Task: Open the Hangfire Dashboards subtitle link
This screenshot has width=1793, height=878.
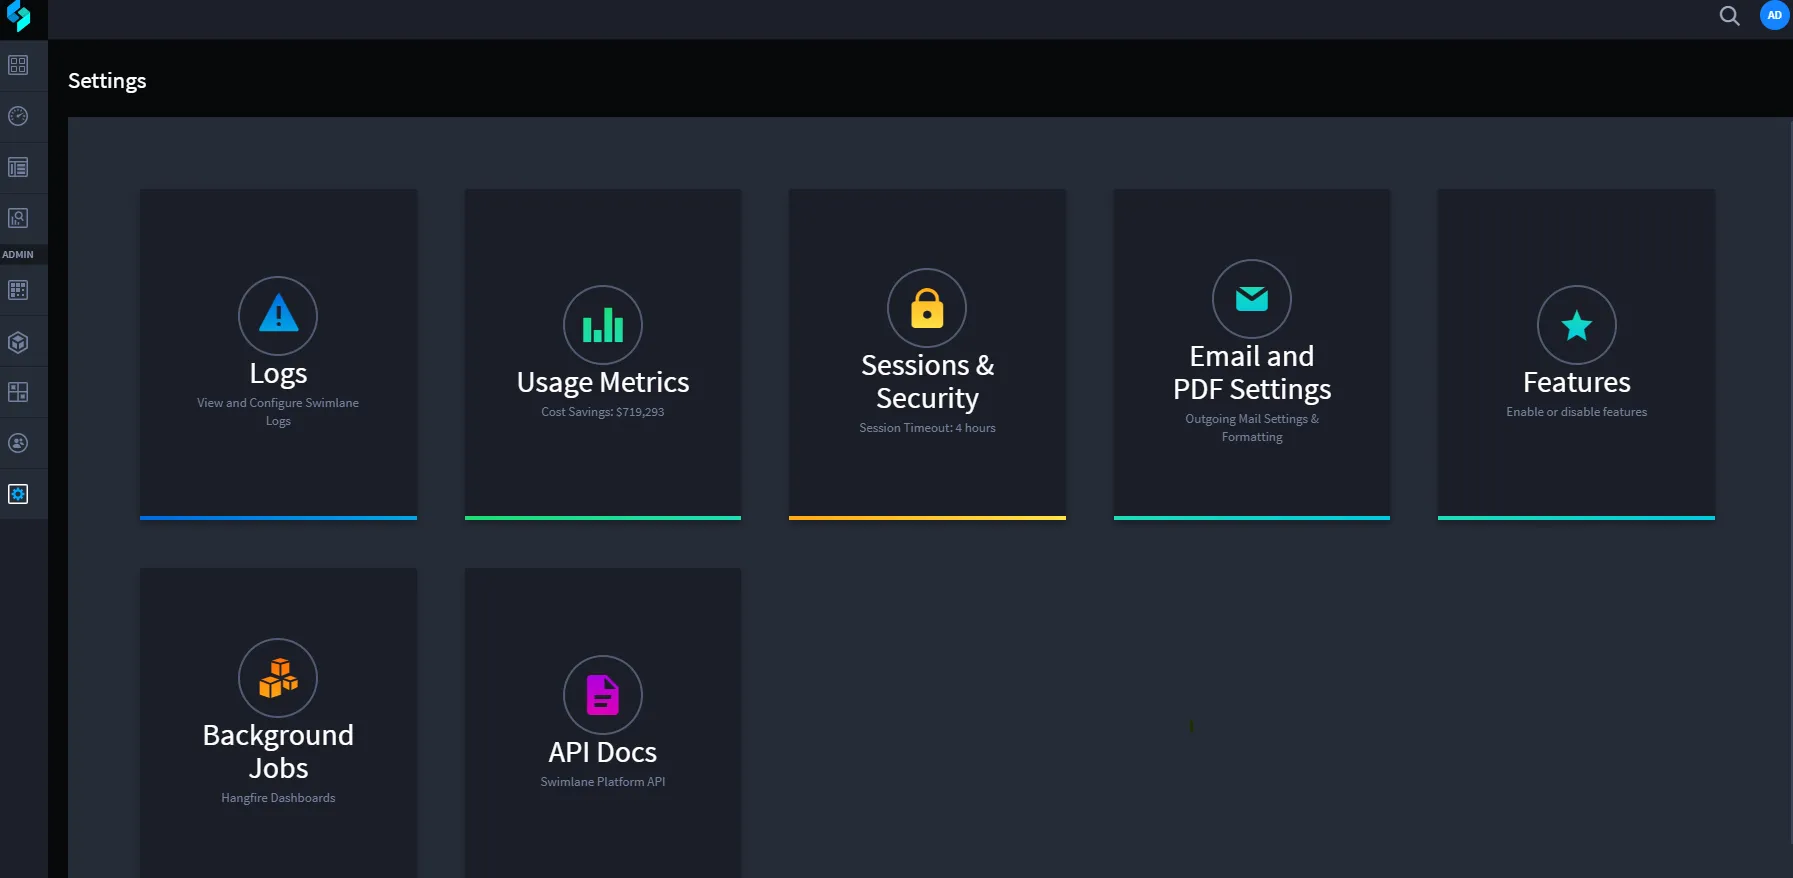Action: (278, 798)
